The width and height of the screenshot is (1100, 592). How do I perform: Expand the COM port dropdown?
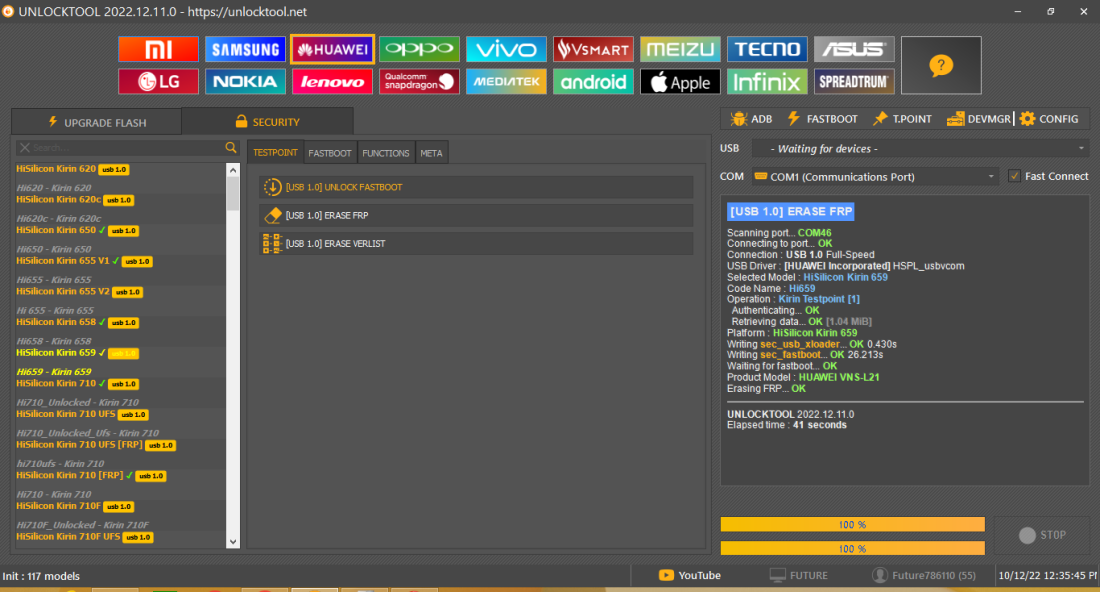[x=991, y=177]
